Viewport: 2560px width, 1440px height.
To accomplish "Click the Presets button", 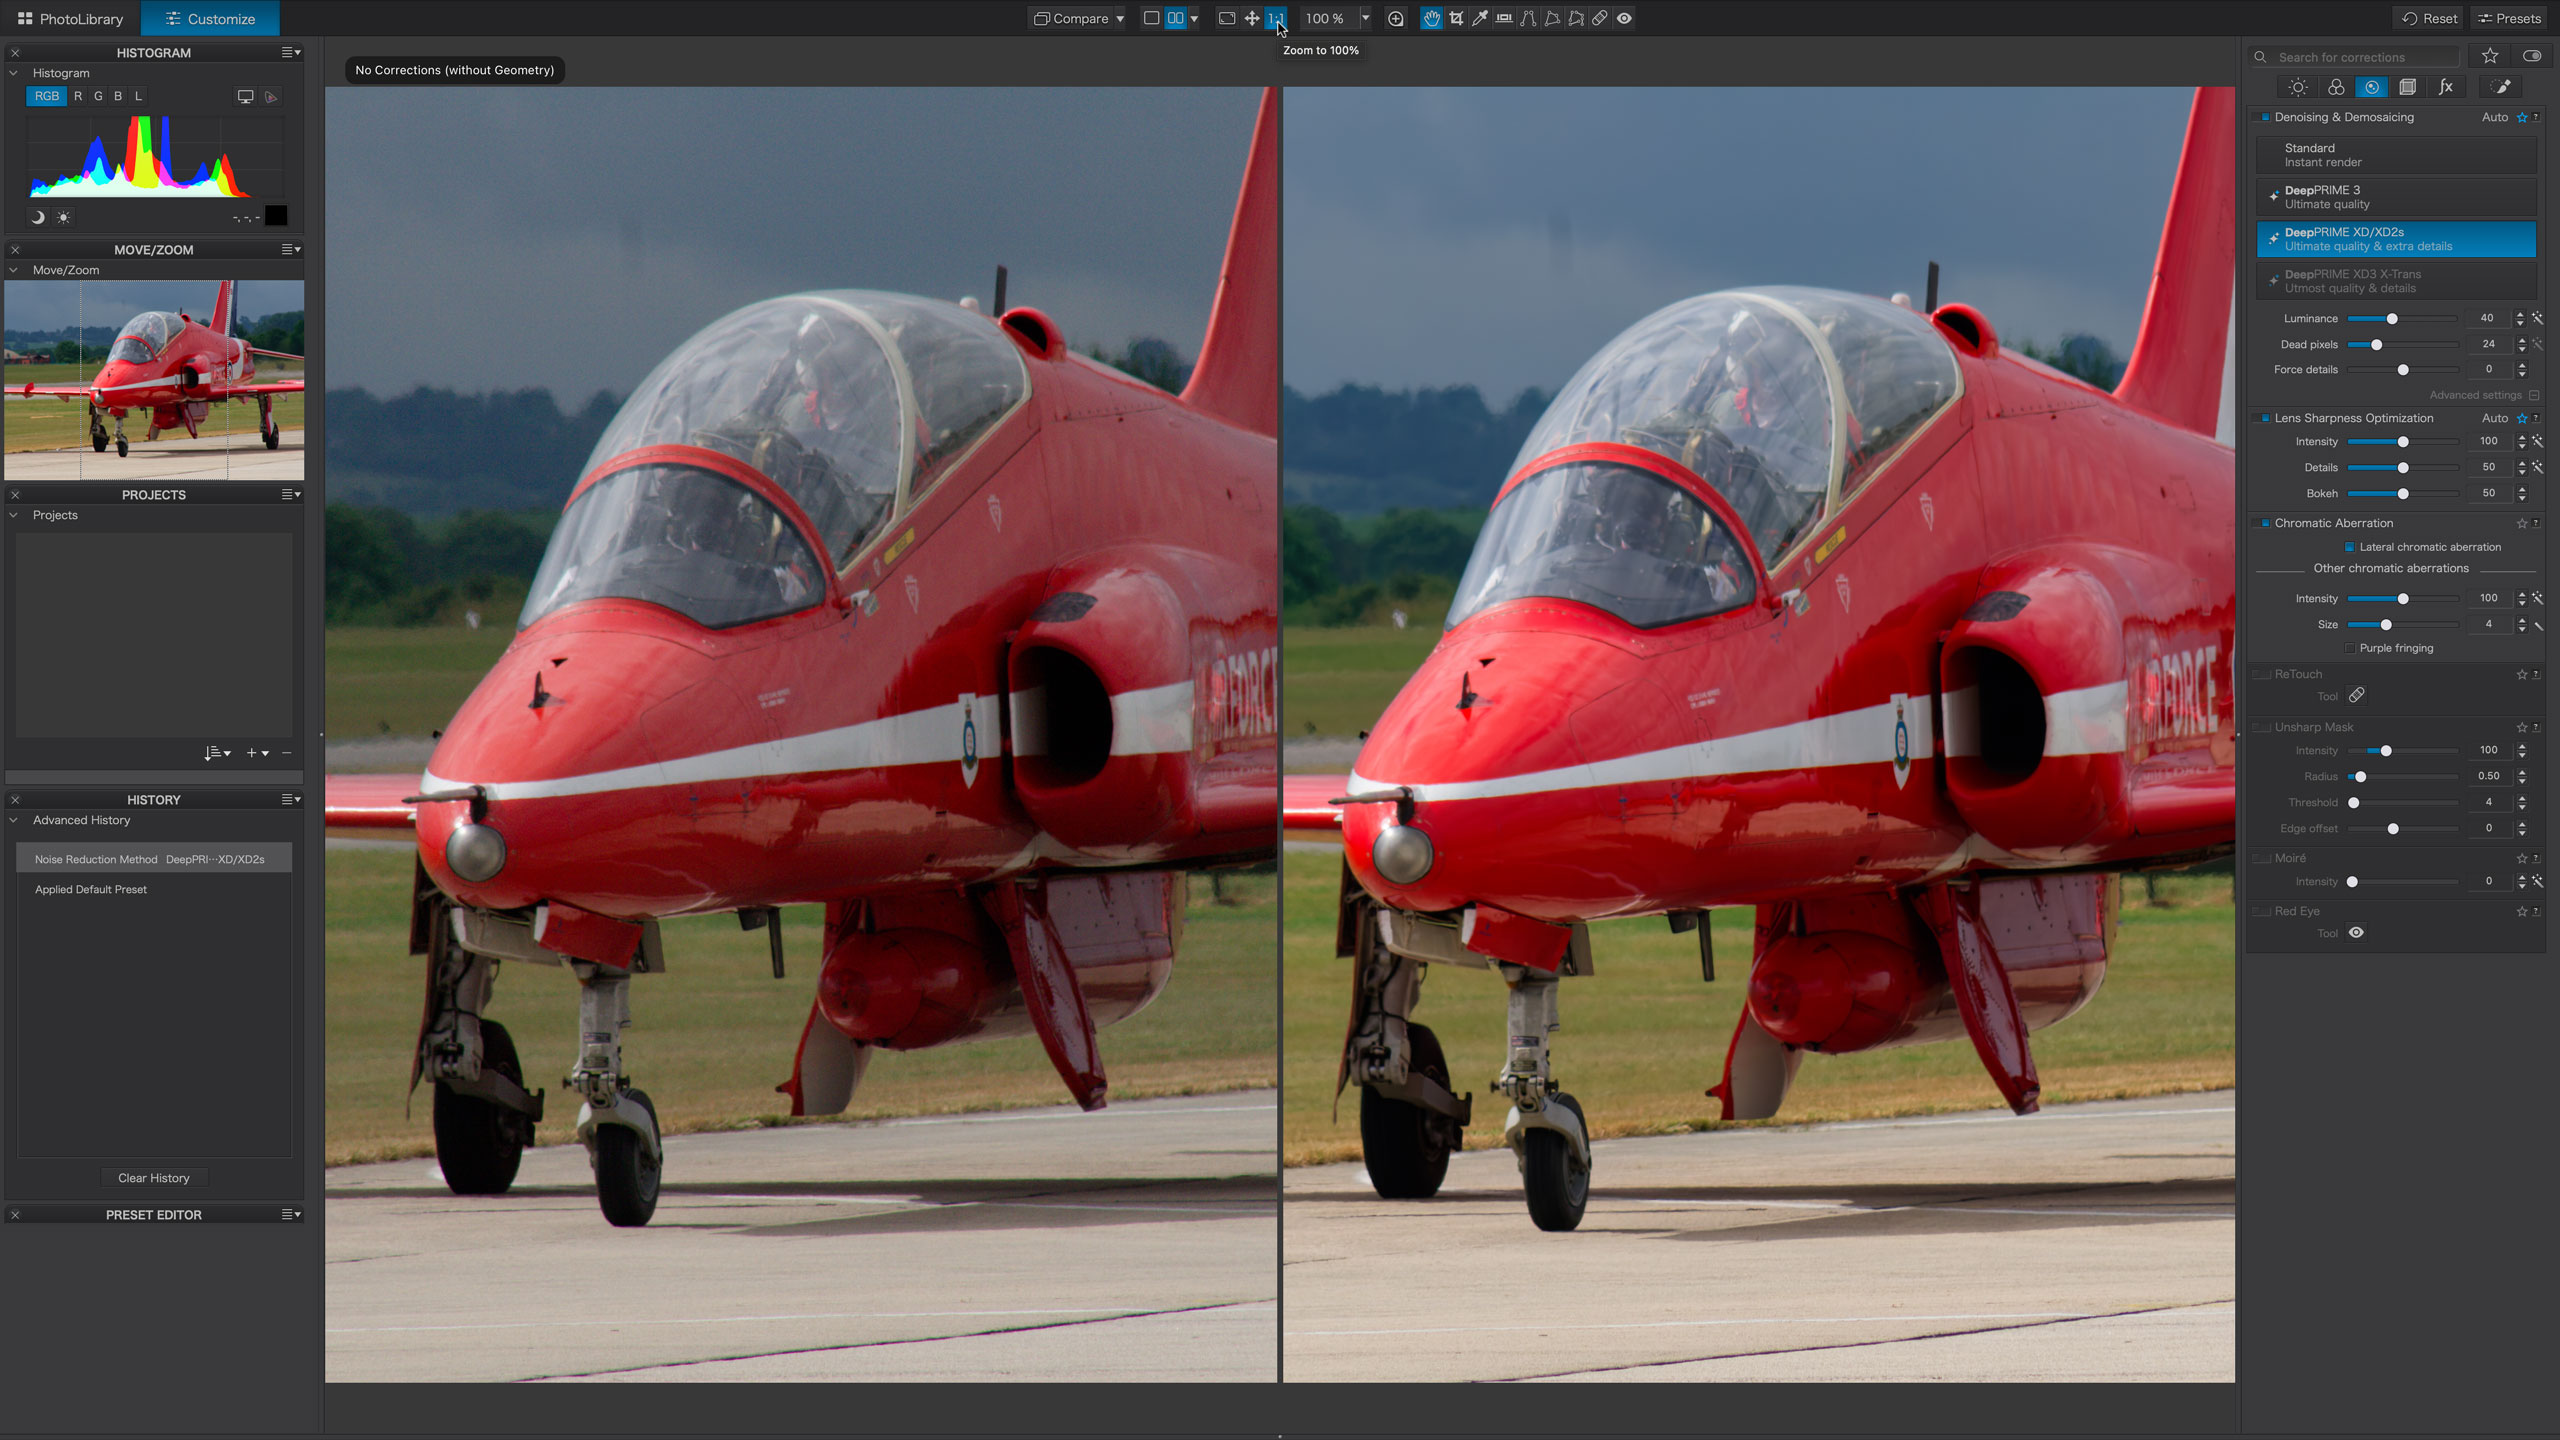I will click(2509, 18).
